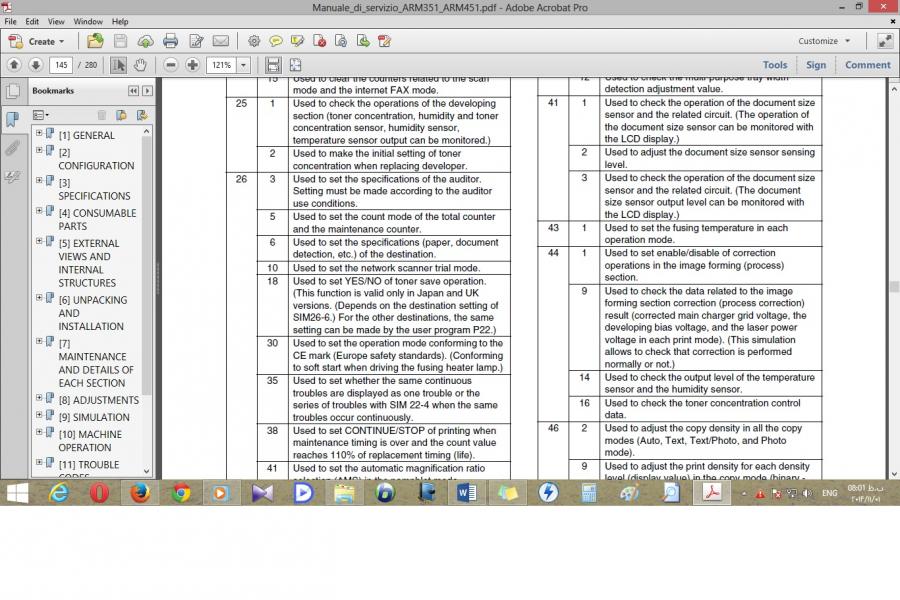Open the Tools pane
The image size is (900, 600).
(x=775, y=65)
